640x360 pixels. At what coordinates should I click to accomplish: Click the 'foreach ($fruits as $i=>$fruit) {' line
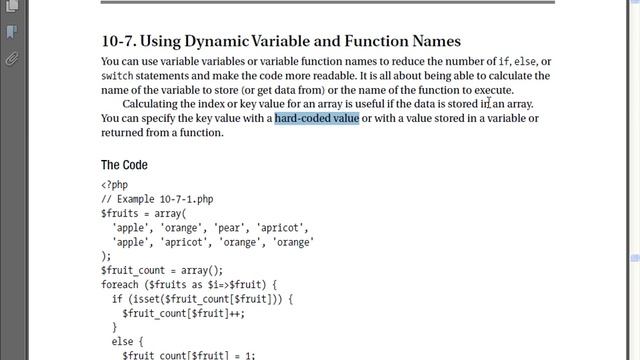pos(189,284)
